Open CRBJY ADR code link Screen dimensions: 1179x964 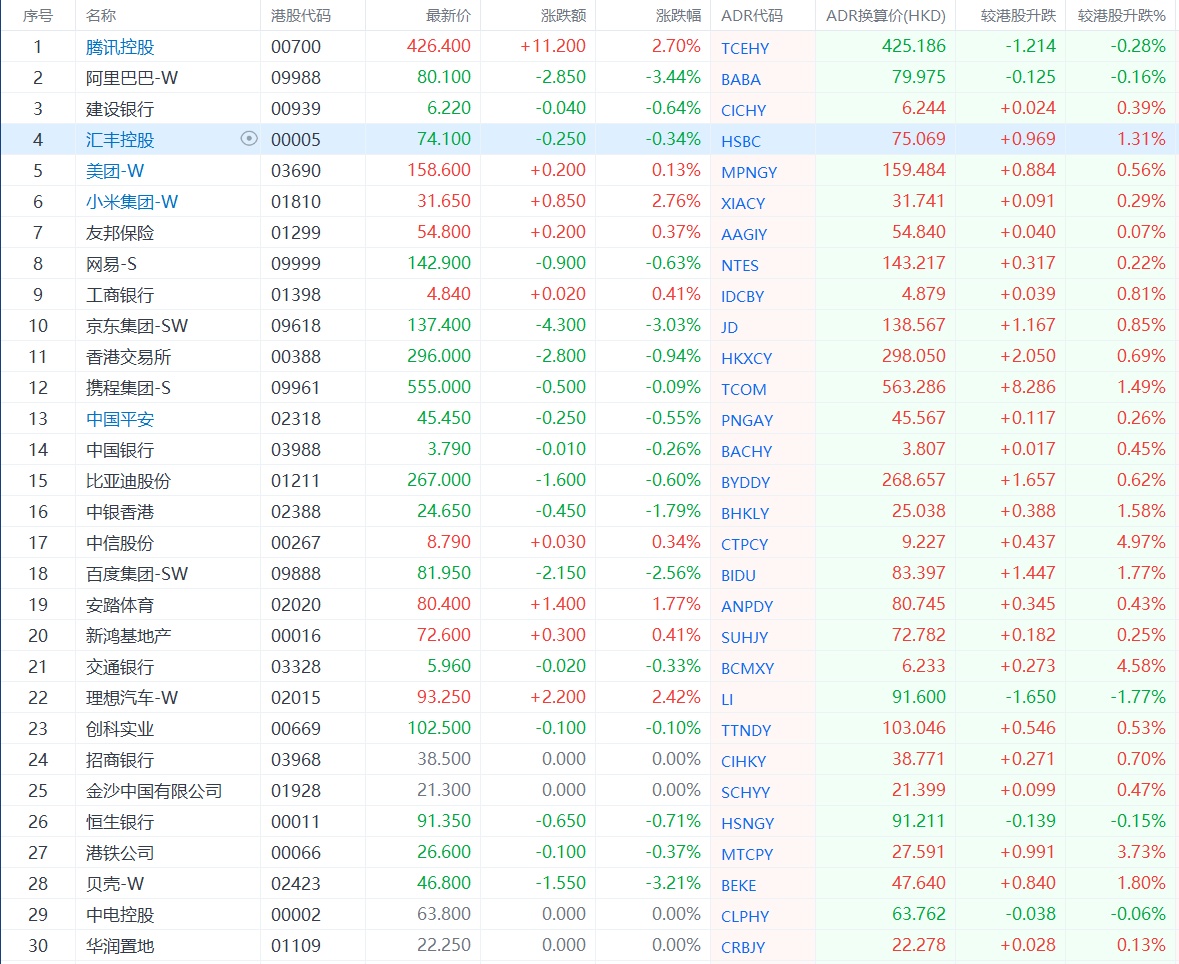(x=743, y=948)
